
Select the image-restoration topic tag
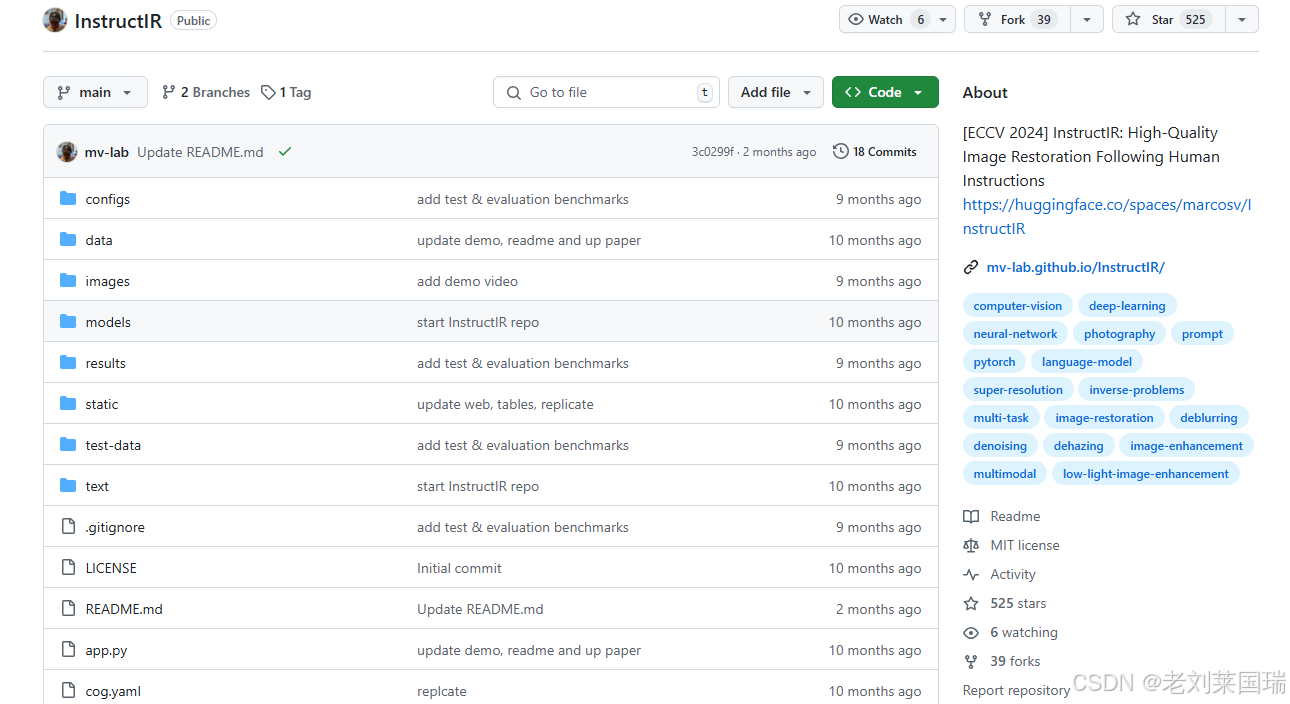1104,418
